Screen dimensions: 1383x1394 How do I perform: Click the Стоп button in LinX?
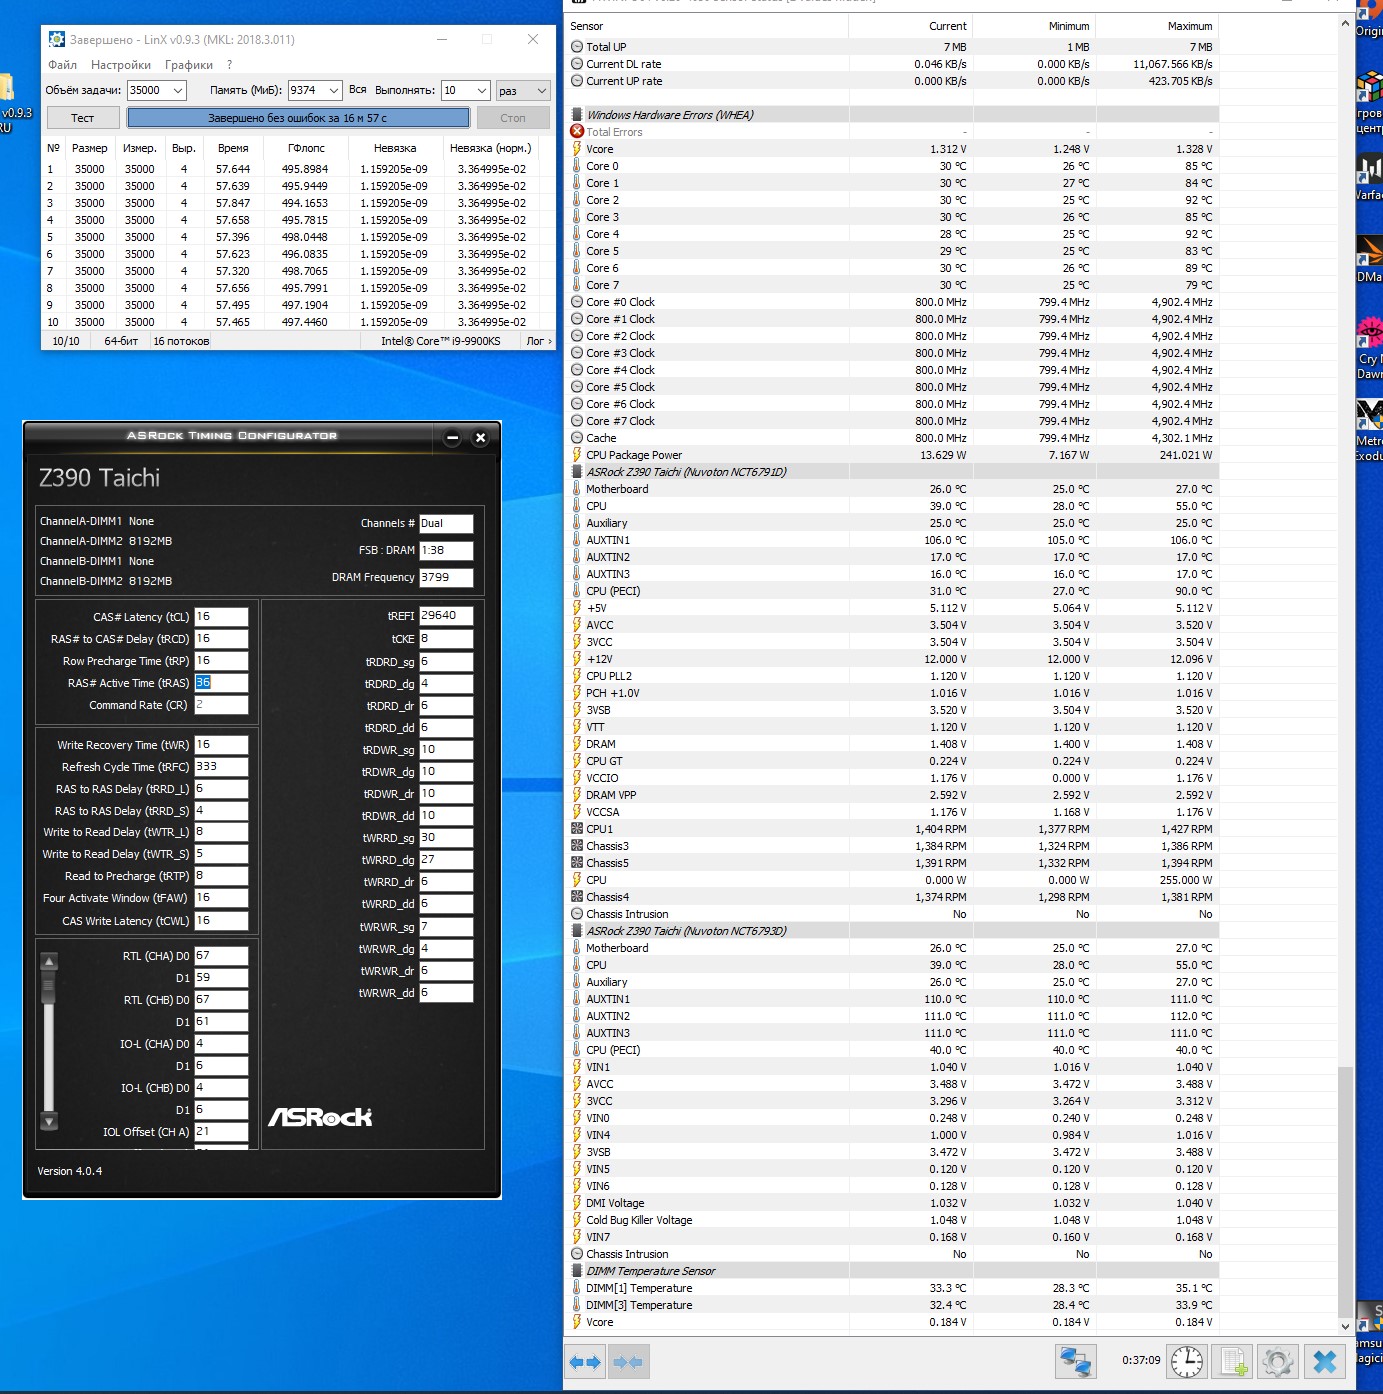point(513,118)
